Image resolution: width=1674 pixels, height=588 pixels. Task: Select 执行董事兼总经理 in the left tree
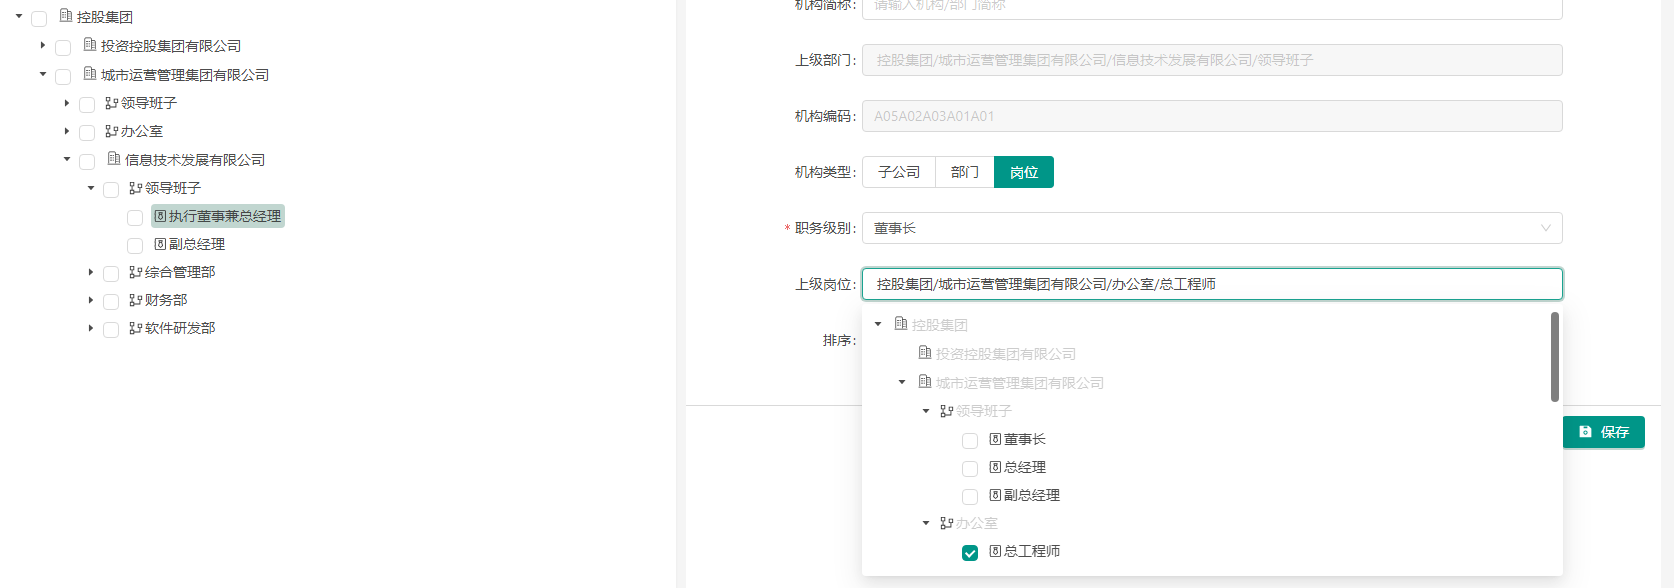point(224,216)
